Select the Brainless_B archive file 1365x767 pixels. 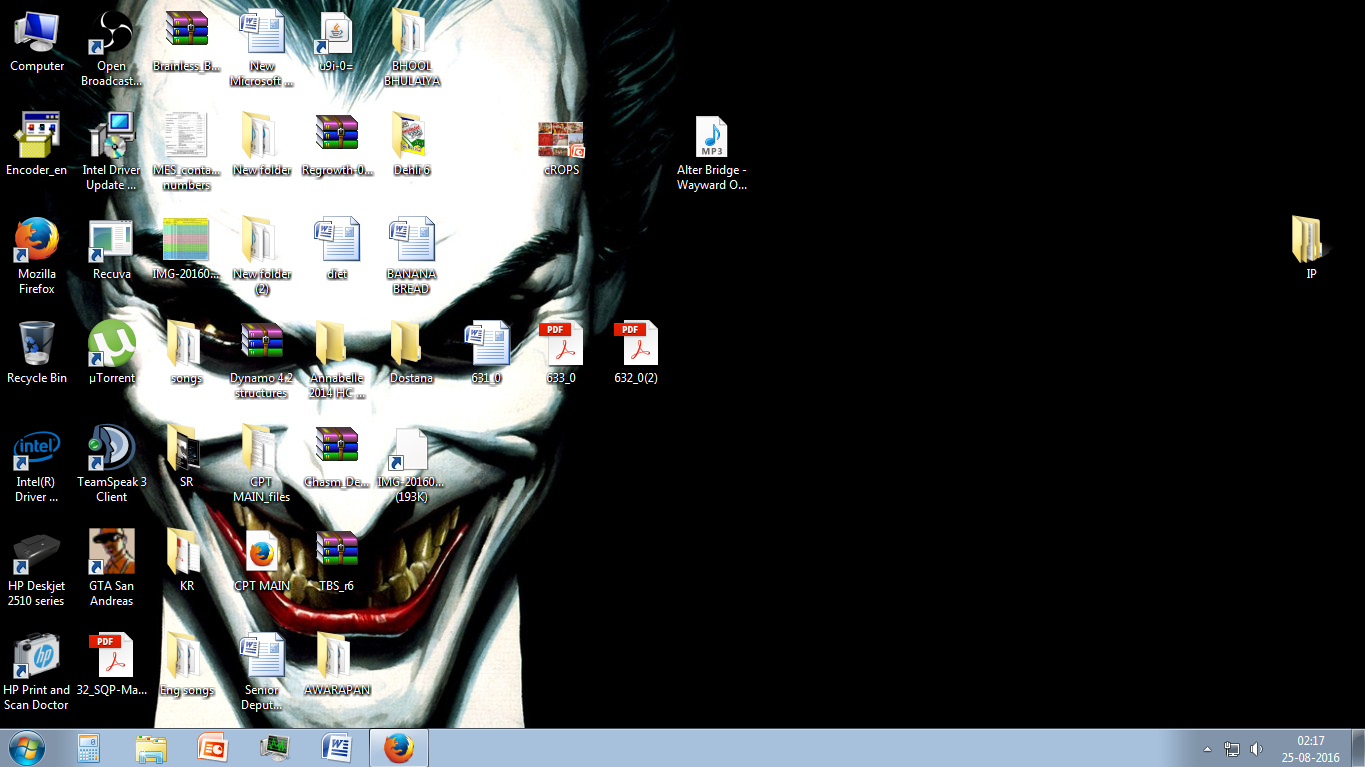[x=187, y=42]
